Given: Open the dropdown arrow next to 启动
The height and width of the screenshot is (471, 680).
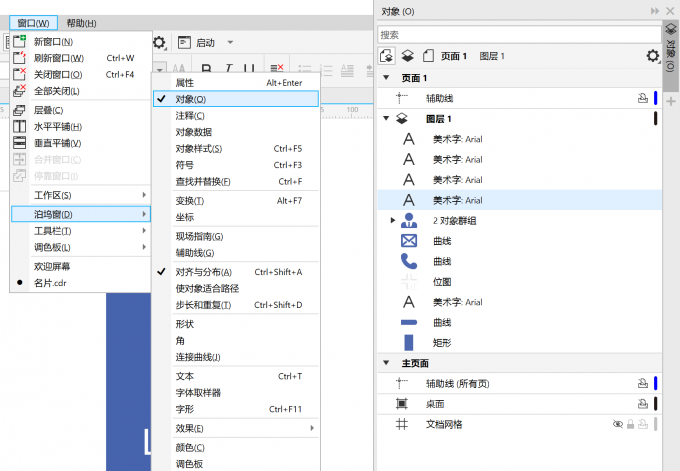Looking at the screenshot, I should 230,43.
